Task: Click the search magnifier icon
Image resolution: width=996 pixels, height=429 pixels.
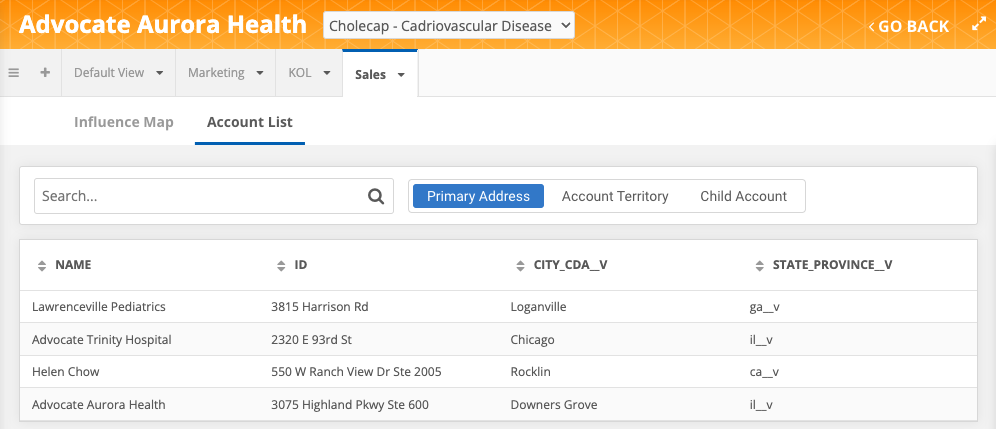Action: click(x=376, y=196)
